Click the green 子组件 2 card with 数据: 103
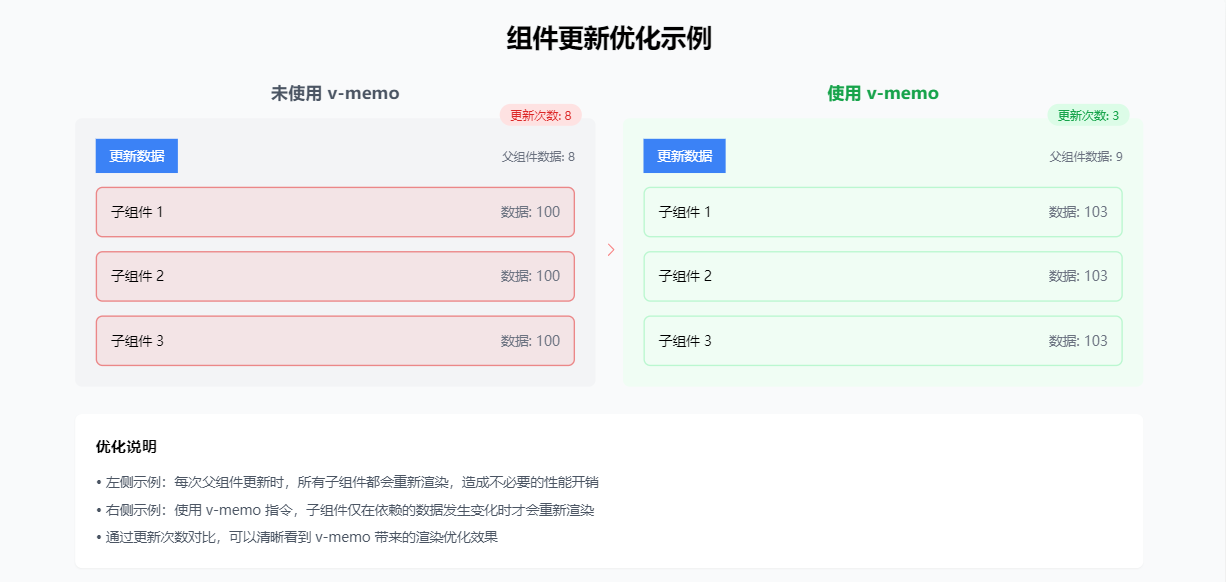Viewport: 1226px width, 582px height. 883,276
